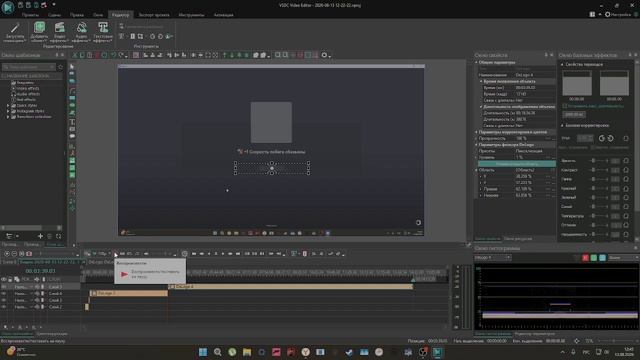Open the Экспорт проекта tab
The width and height of the screenshot is (640, 360).
click(154, 15)
